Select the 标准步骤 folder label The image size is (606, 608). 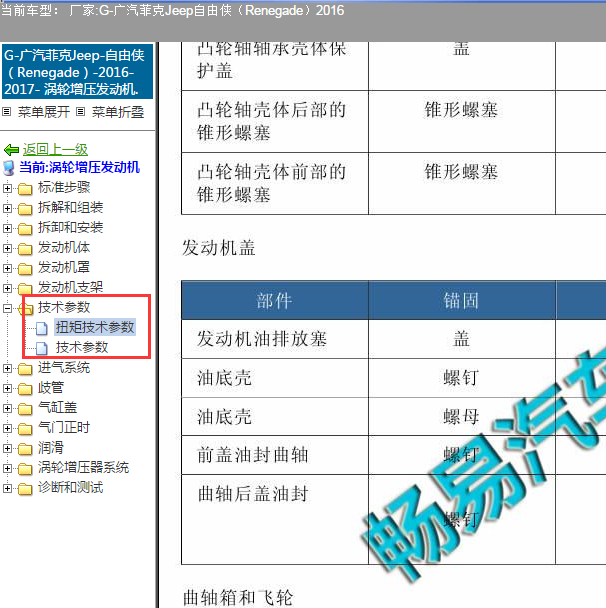64,188
